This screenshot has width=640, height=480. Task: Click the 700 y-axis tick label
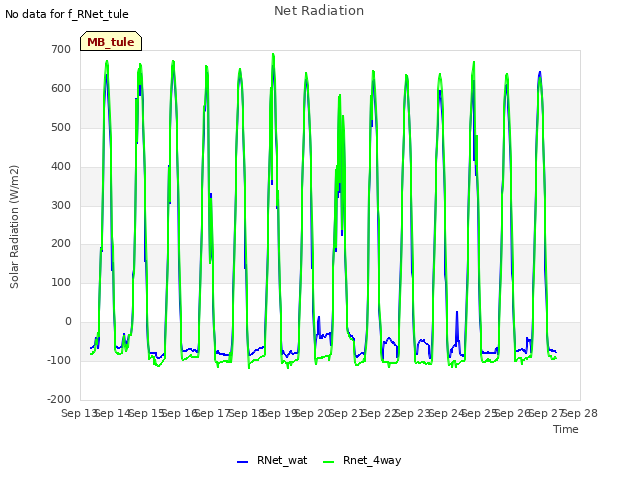[61, 49]
